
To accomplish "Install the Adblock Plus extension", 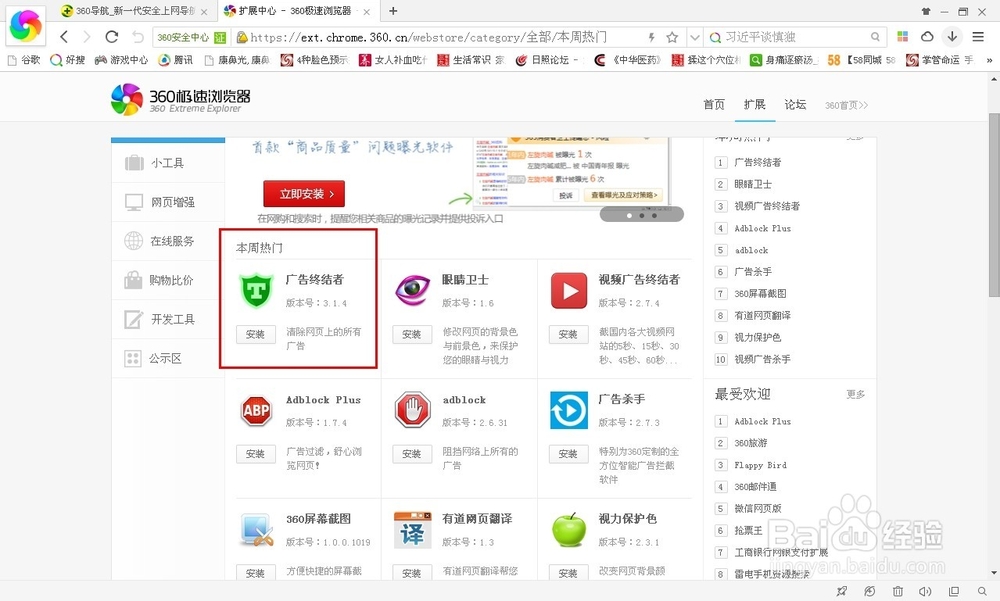I will [x=255, y=454].
